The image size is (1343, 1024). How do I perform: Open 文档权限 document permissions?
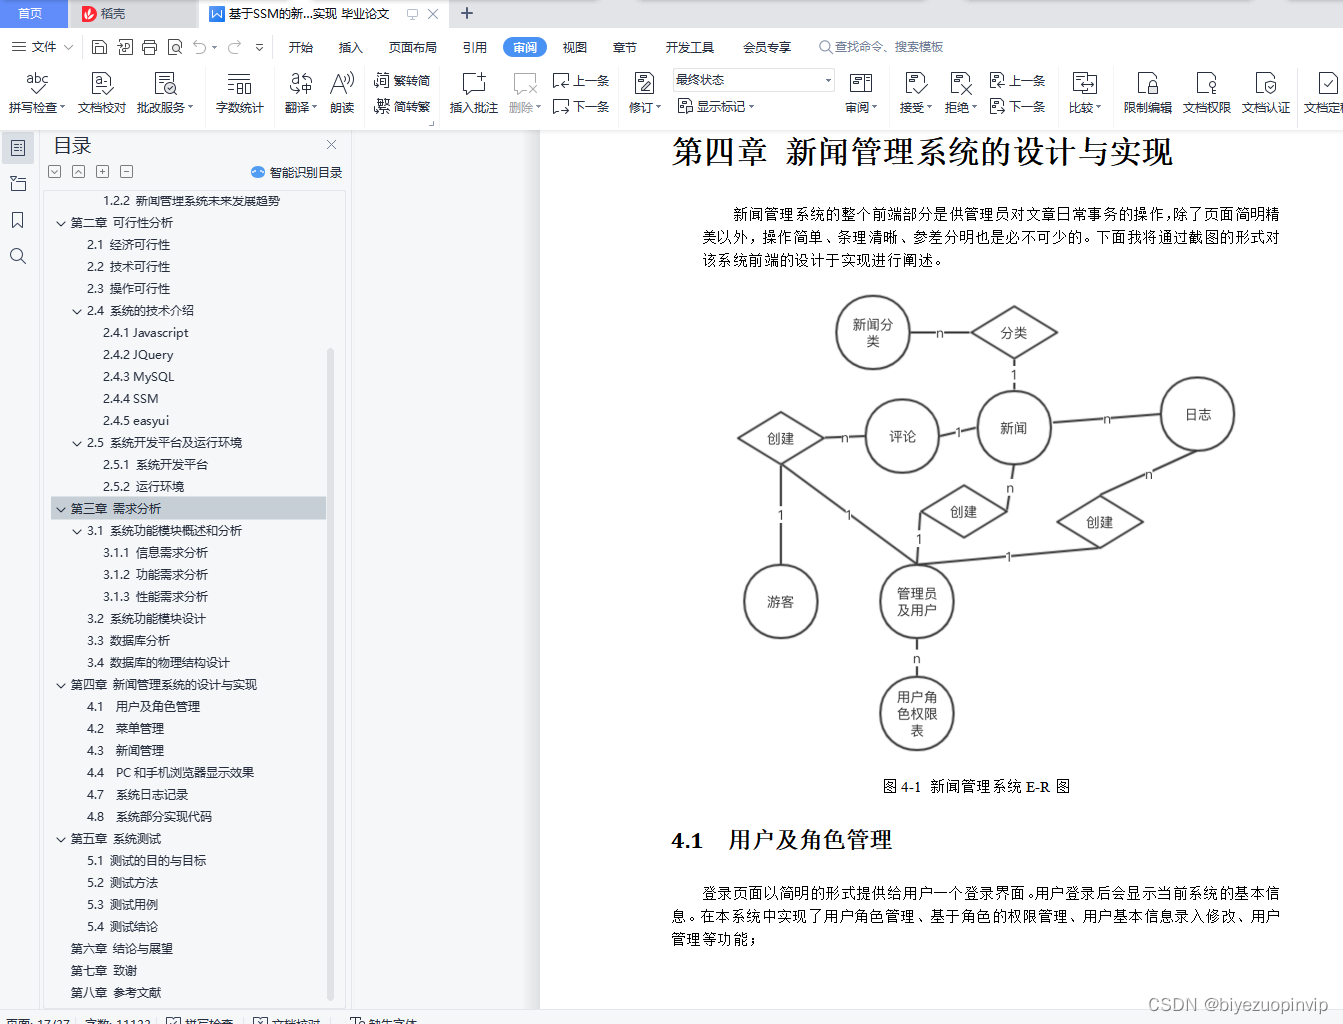tap(1207, 90)
